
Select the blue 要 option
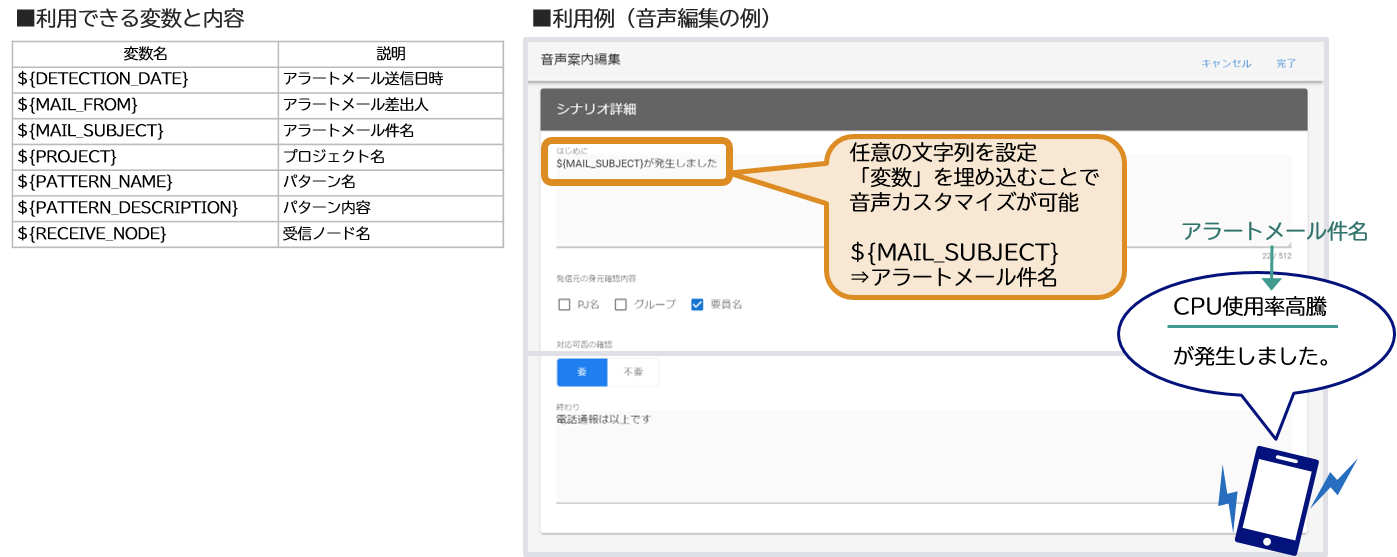coord(582,372)
